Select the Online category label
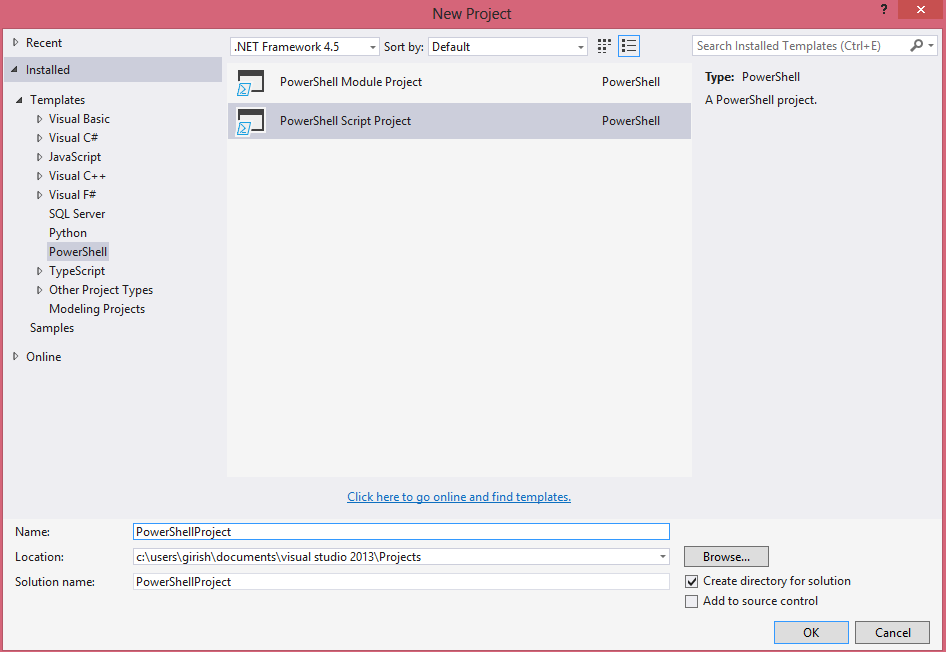946x652 pixels. click(43, 357)
